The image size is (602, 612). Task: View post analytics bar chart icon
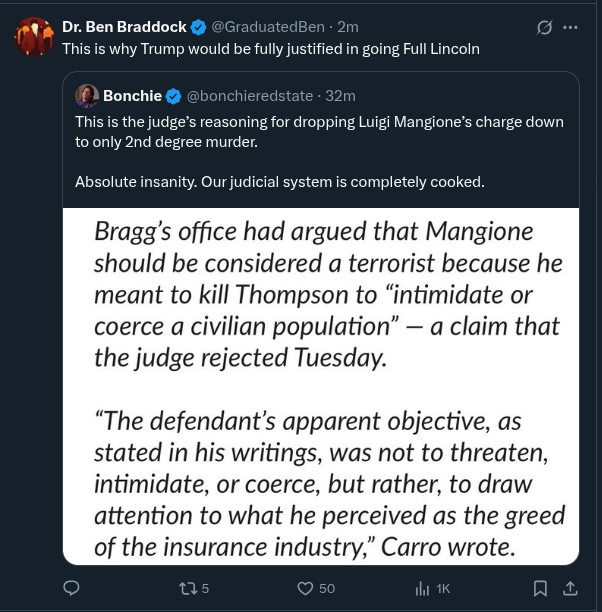click(x=422, y=588)
